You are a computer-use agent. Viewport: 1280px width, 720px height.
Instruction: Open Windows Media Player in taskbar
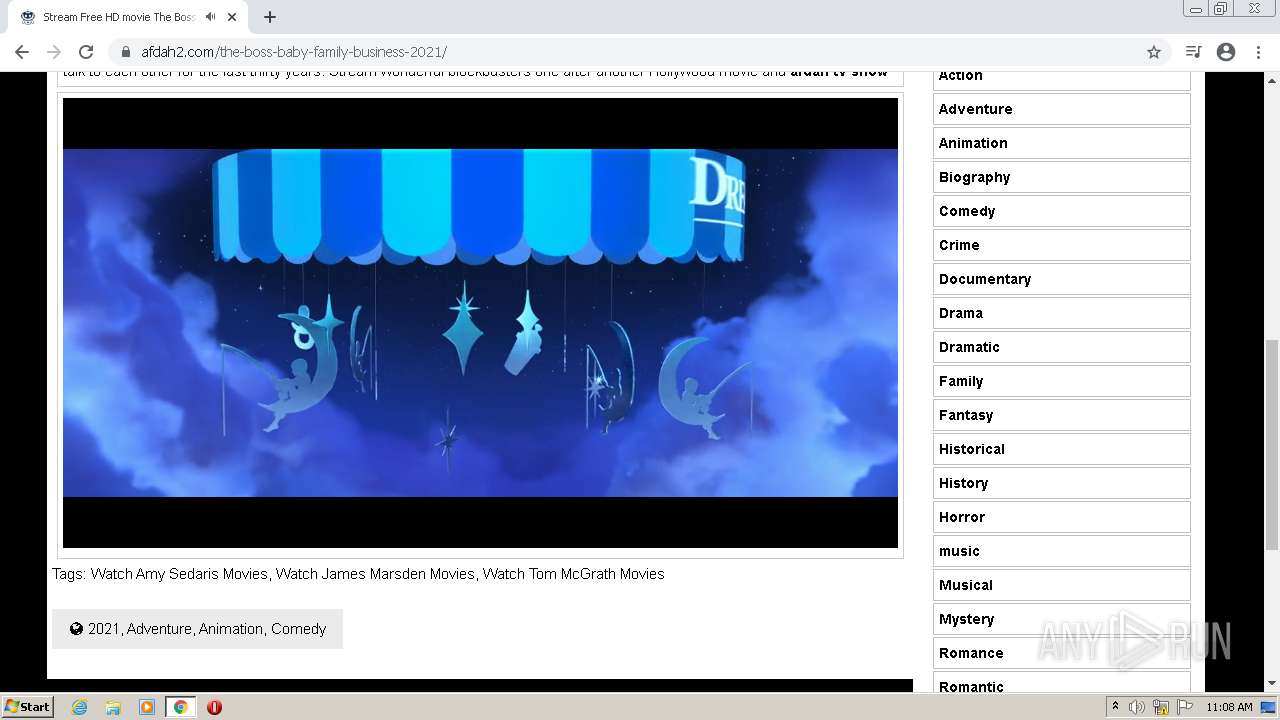click(147, 707)
